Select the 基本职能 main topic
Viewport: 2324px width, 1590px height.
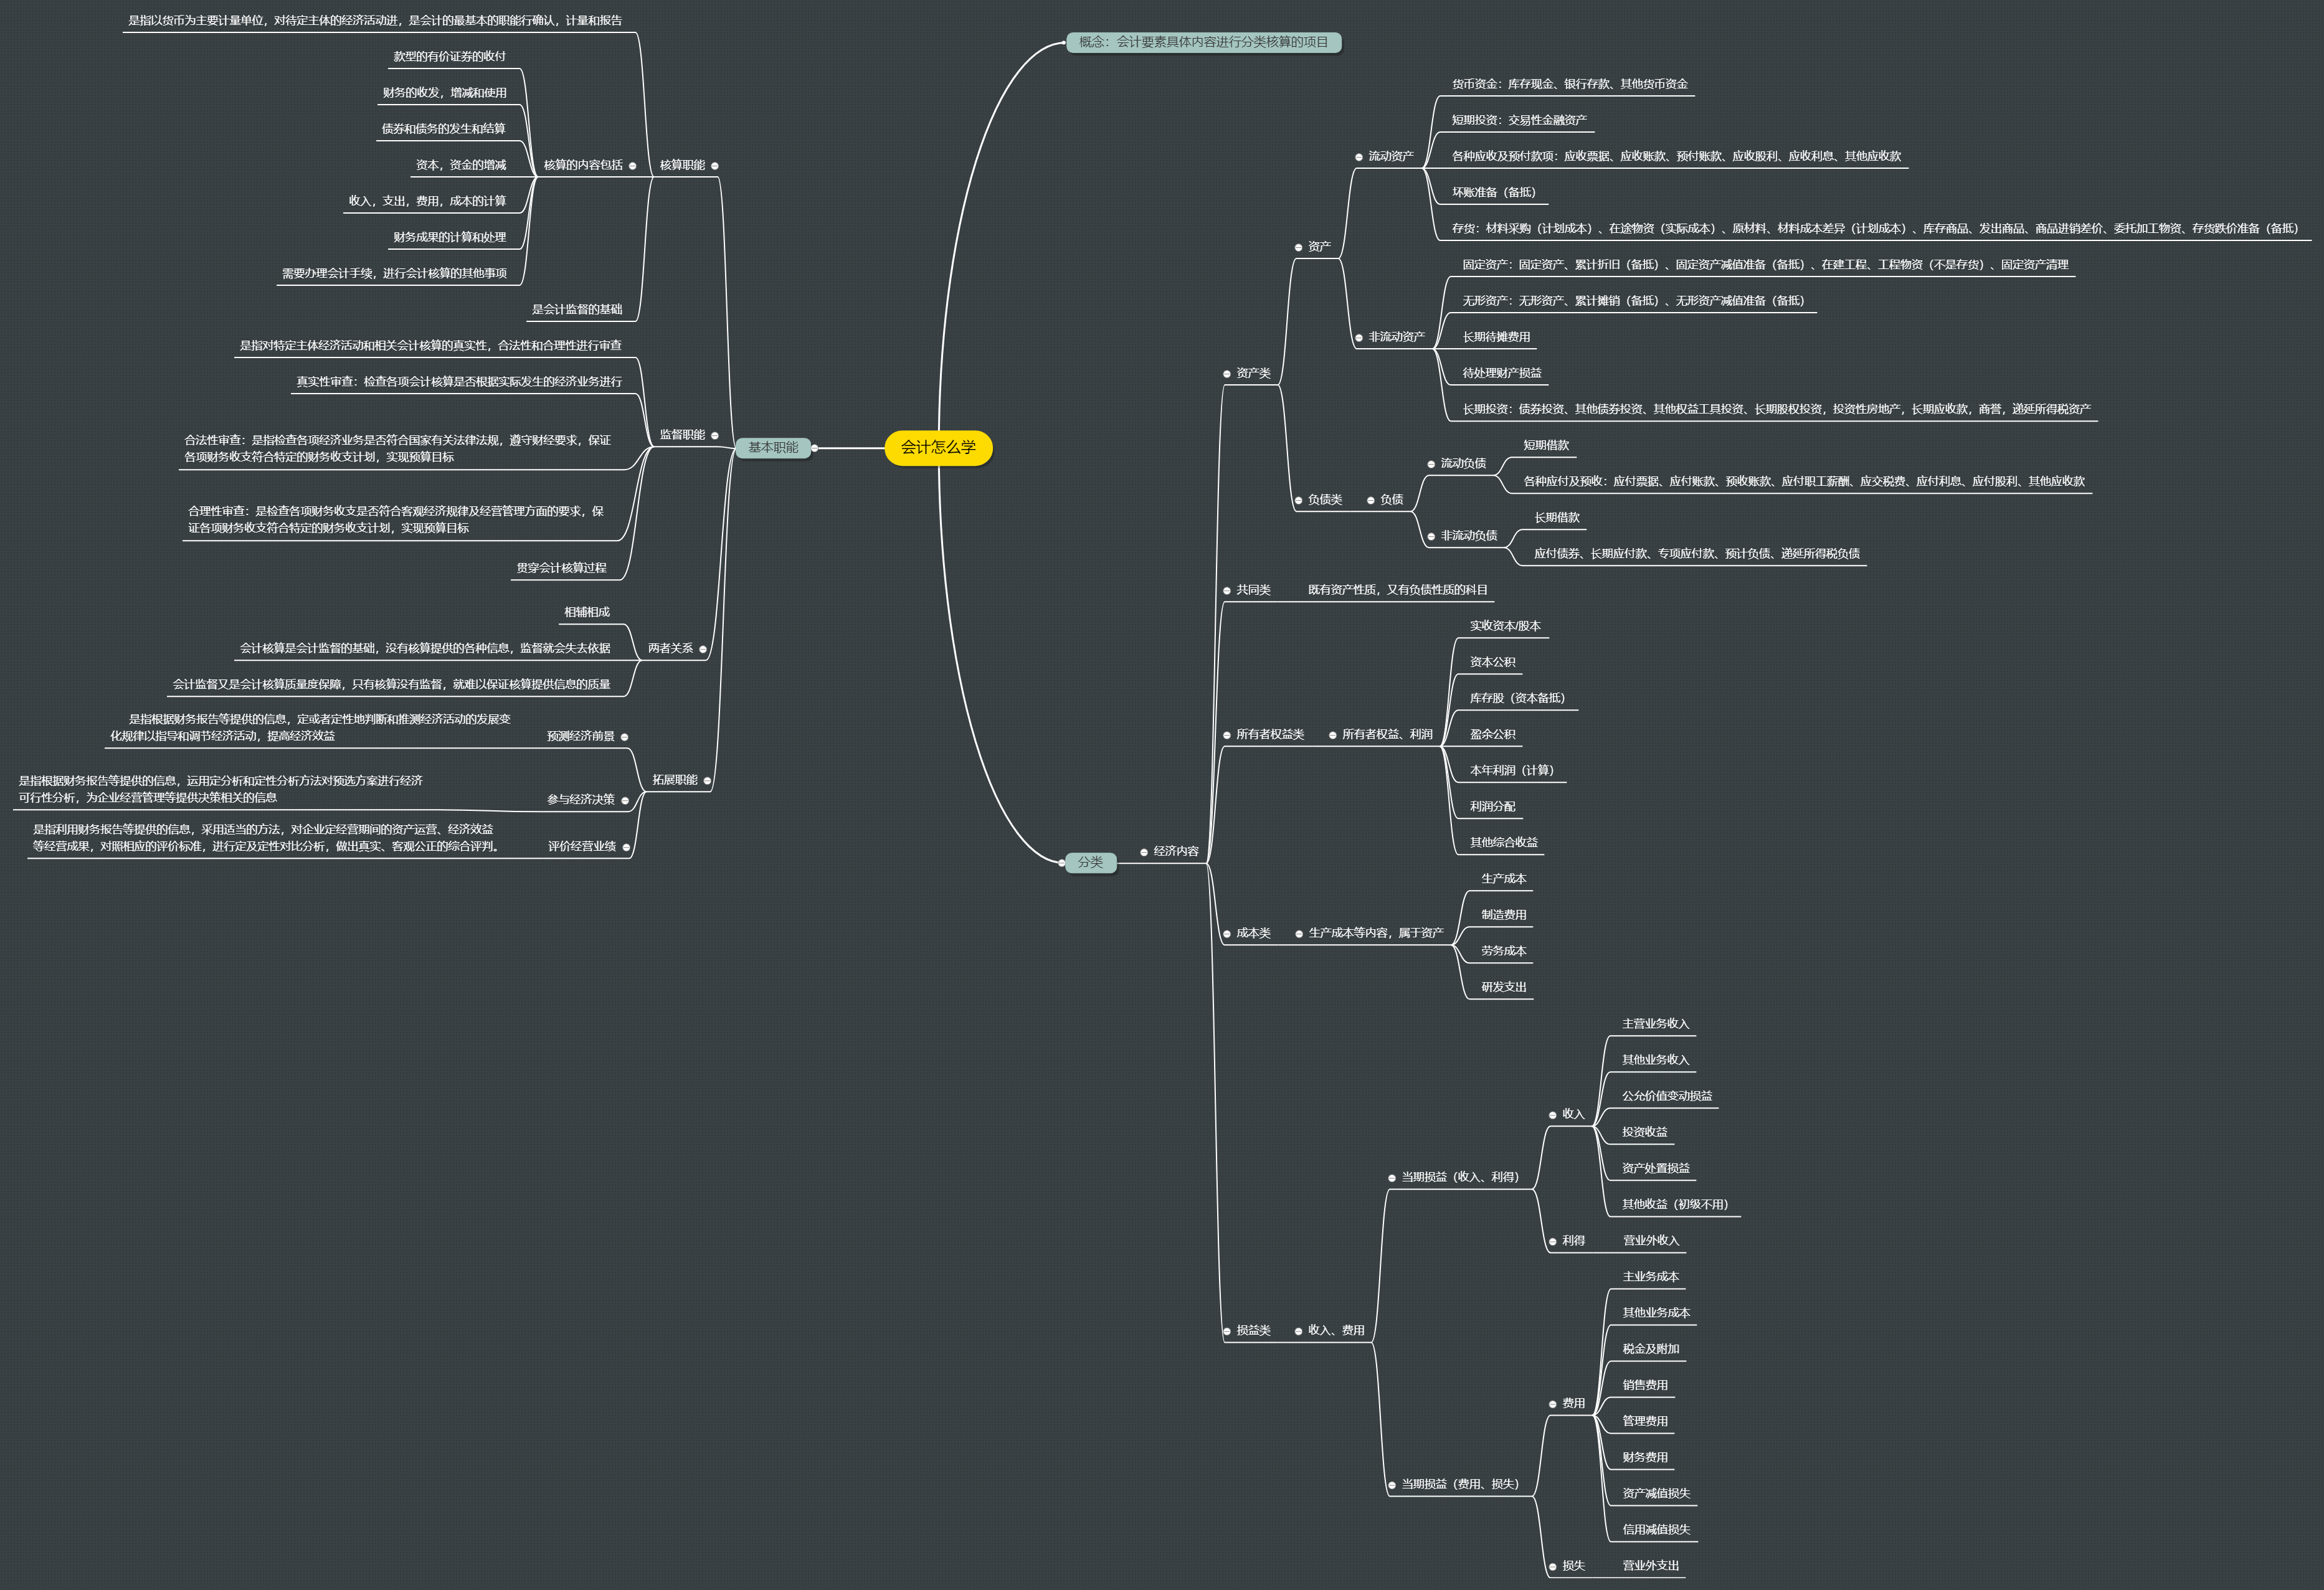(x=773, y=448)
